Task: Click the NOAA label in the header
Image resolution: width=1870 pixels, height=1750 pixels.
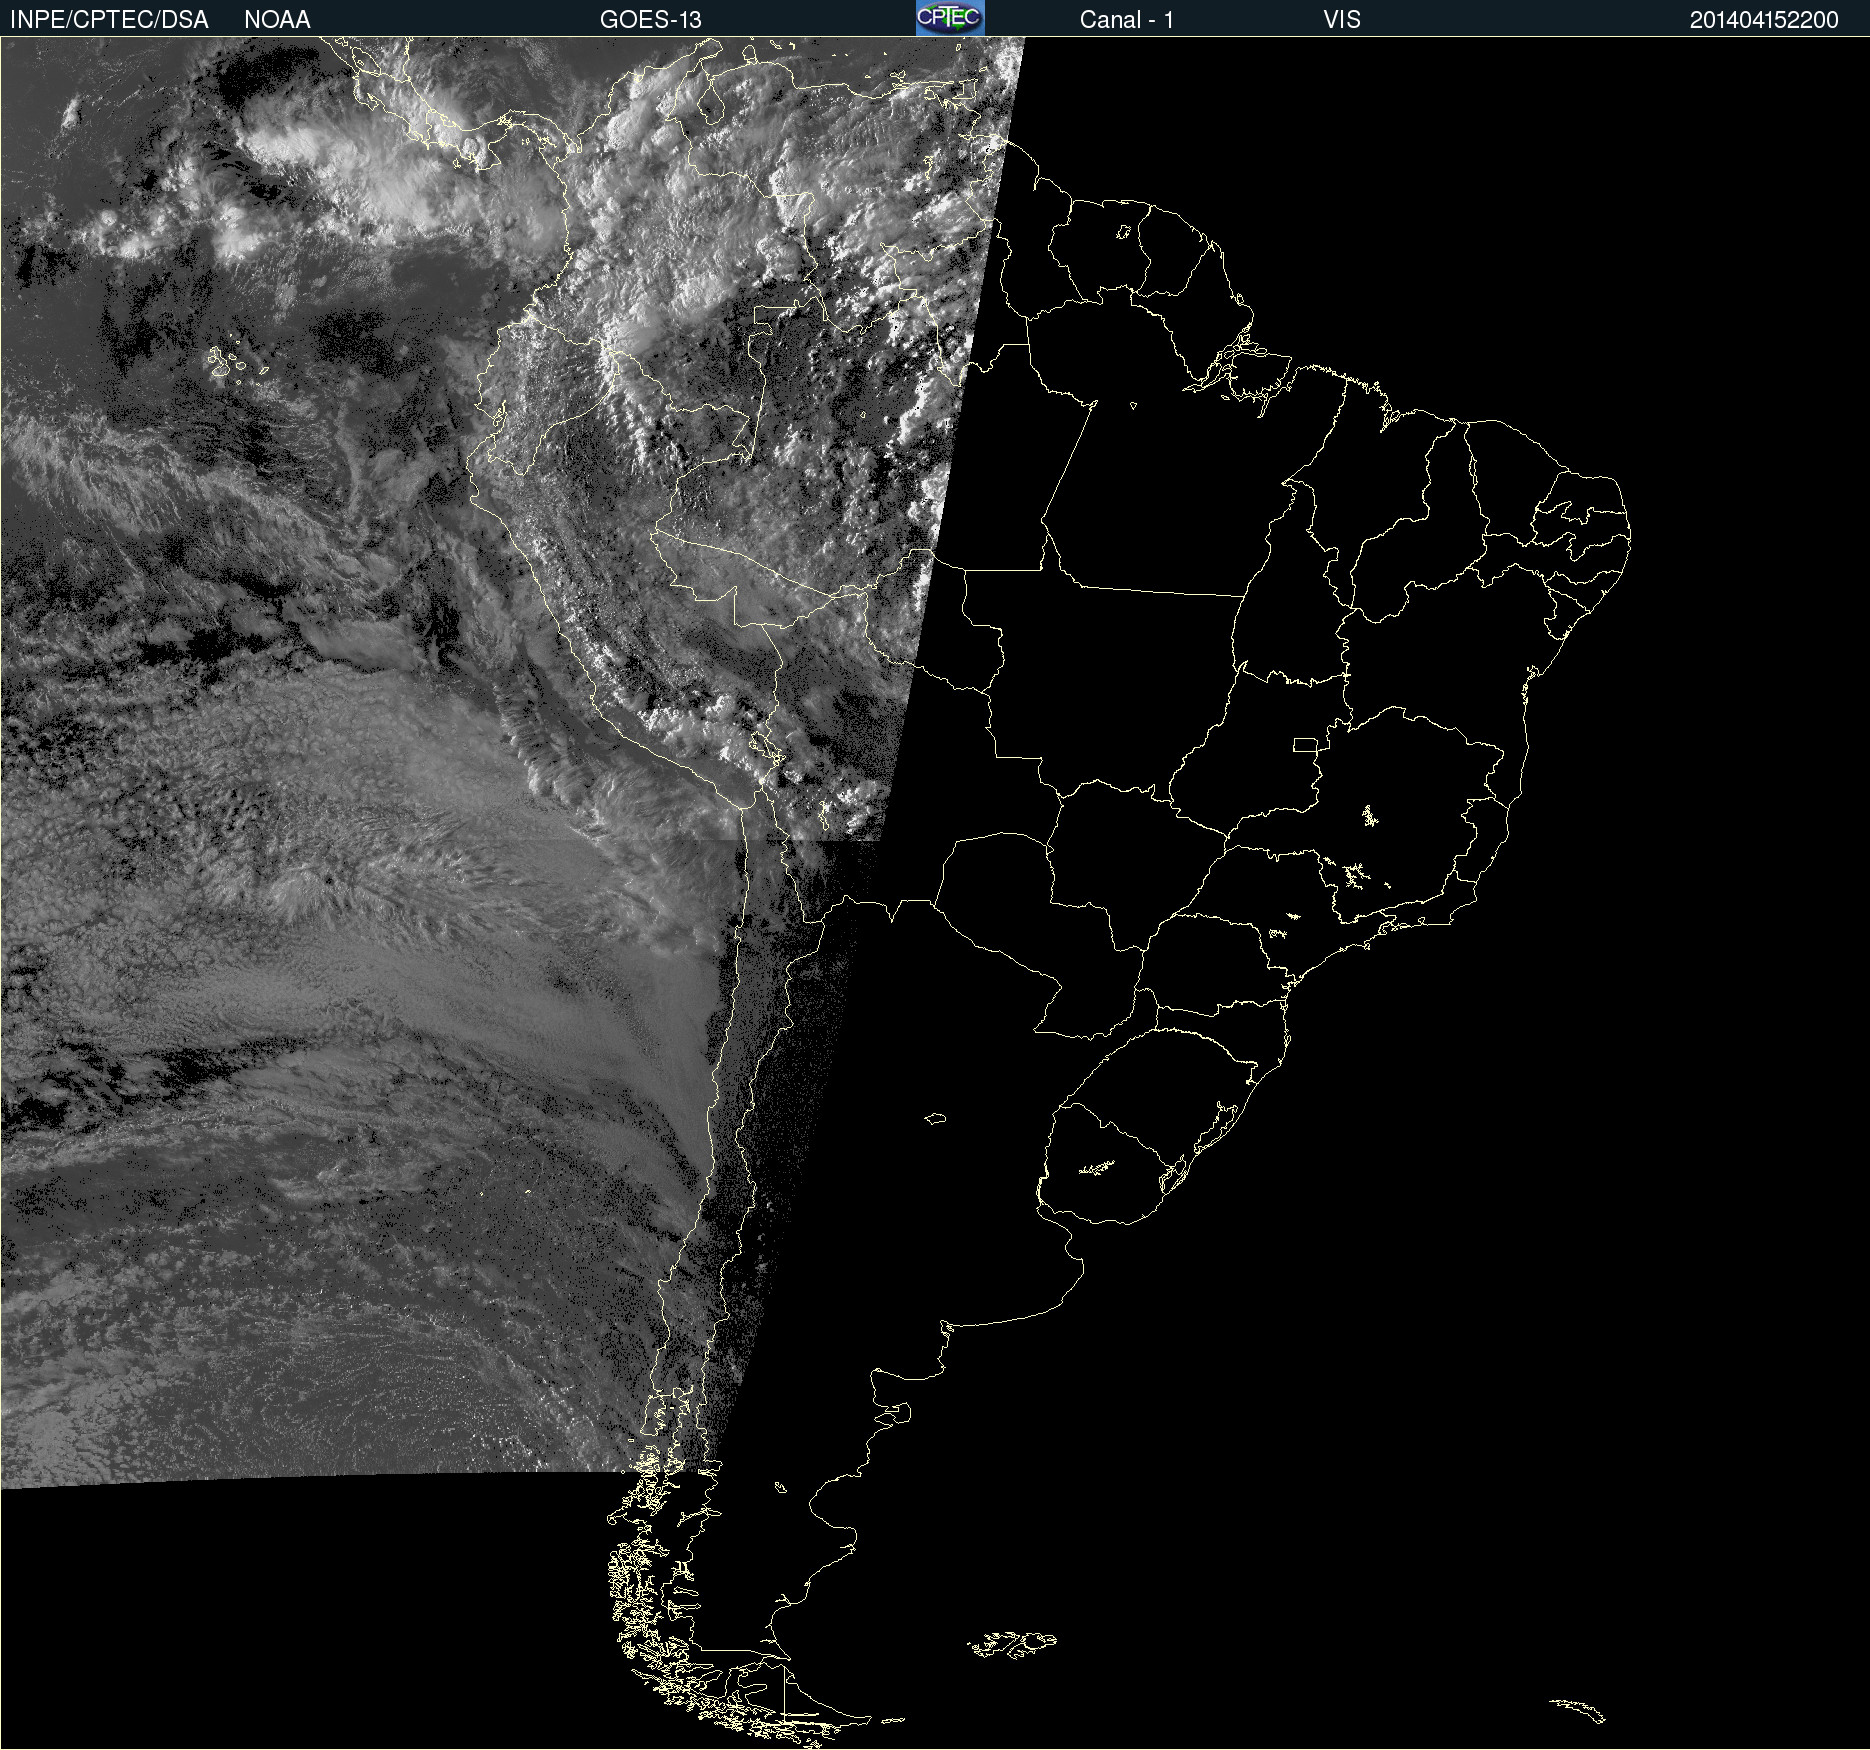Action: point(277,20)
